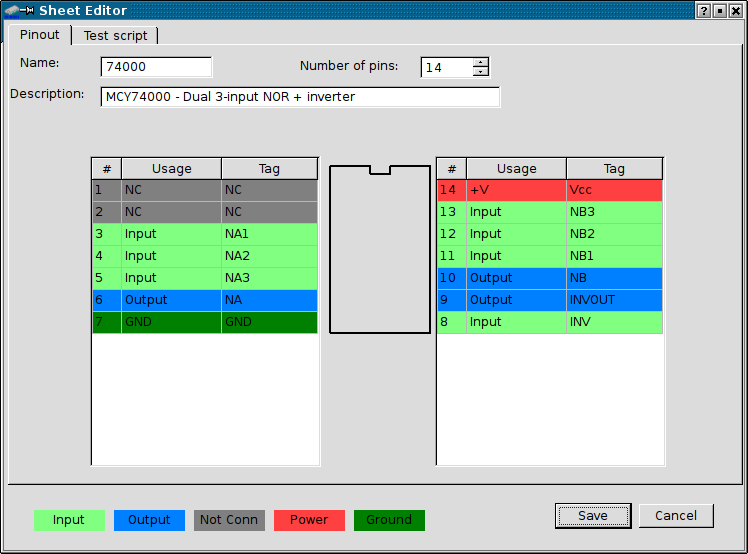Click the Number of pins value field
The width and height of the screenshot is (748, 554).
tap(446, 67)
